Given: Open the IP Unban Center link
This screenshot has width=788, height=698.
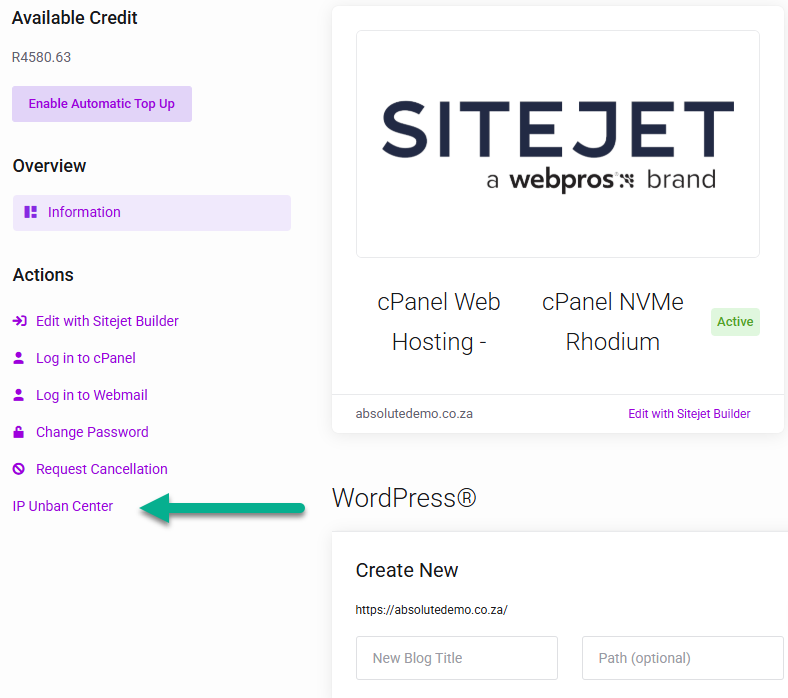Looking at the screenshot, I should [x=63, y=506].
